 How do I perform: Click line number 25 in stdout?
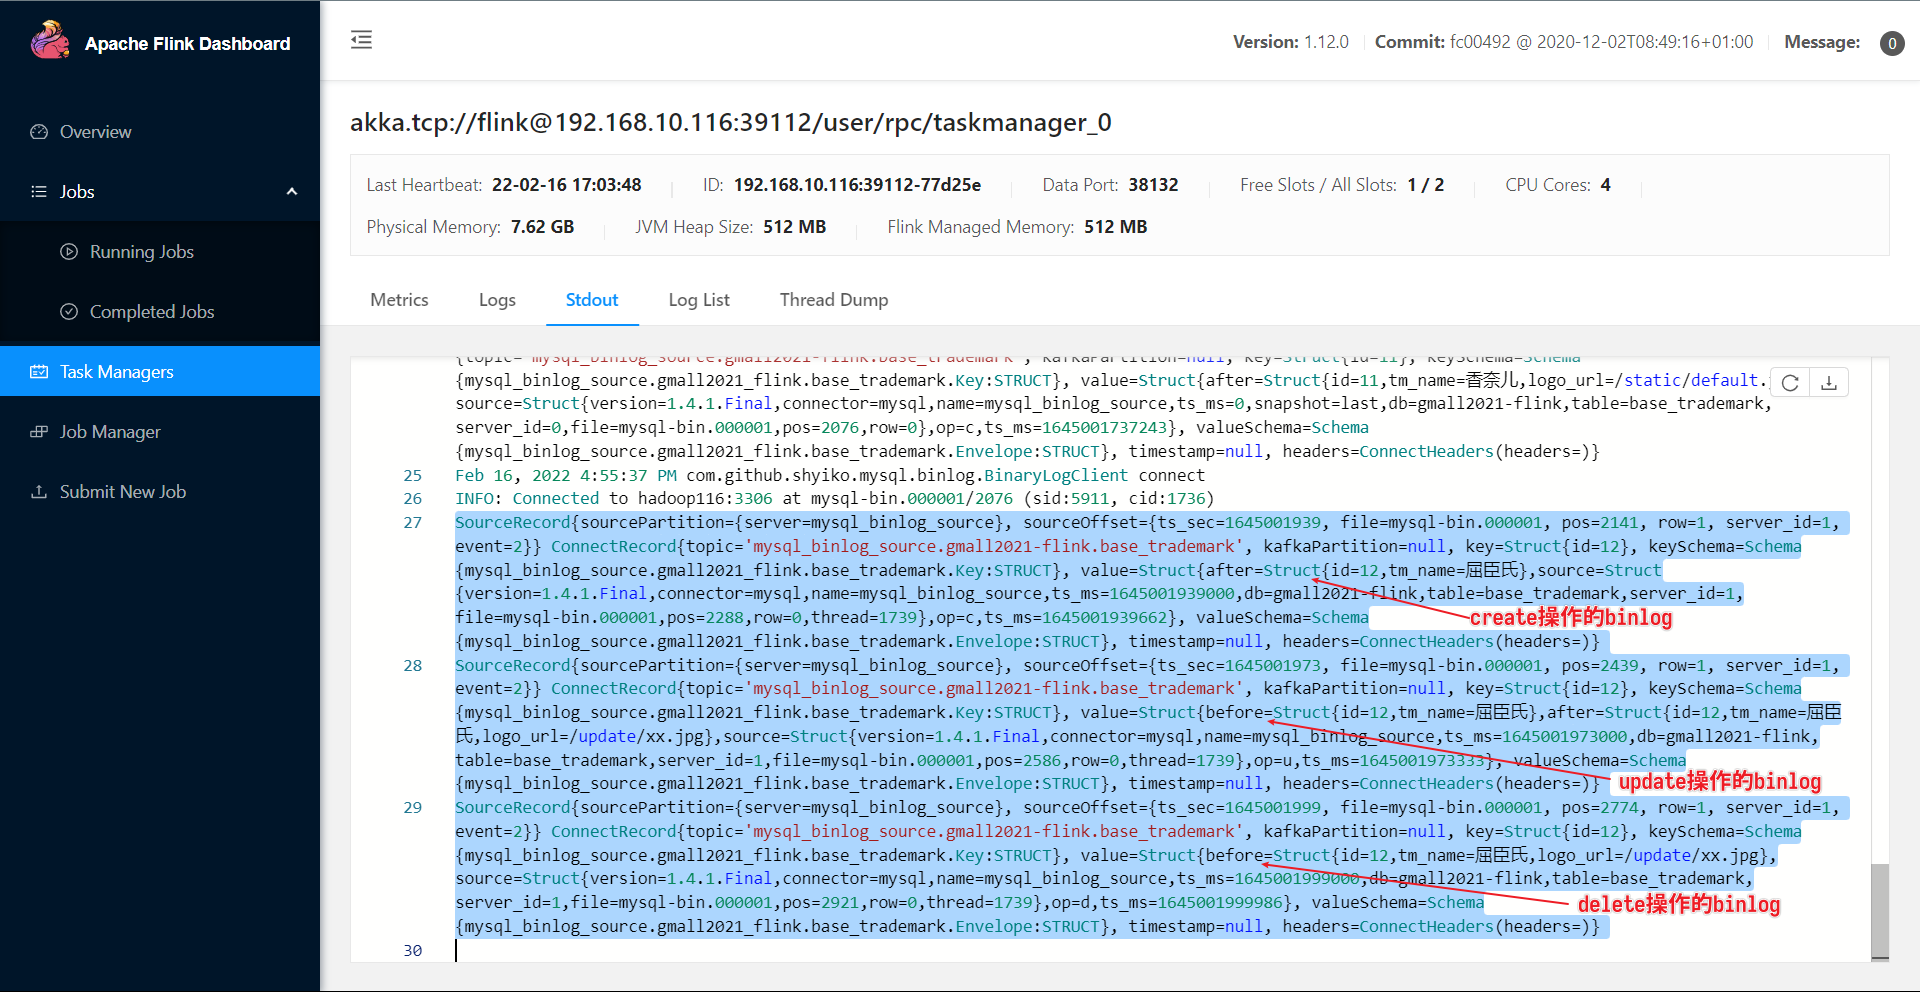[412, 475]
